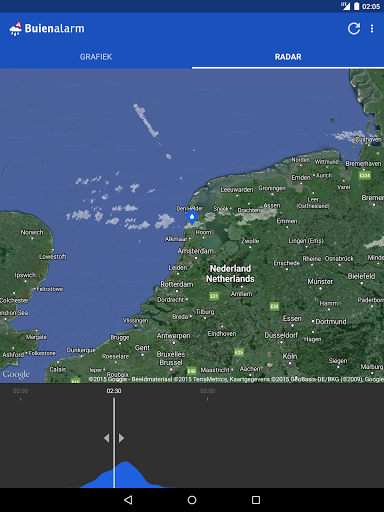Tap the Buienalarm cloud logo icon
384x512 pixels.
click(15, 29)
